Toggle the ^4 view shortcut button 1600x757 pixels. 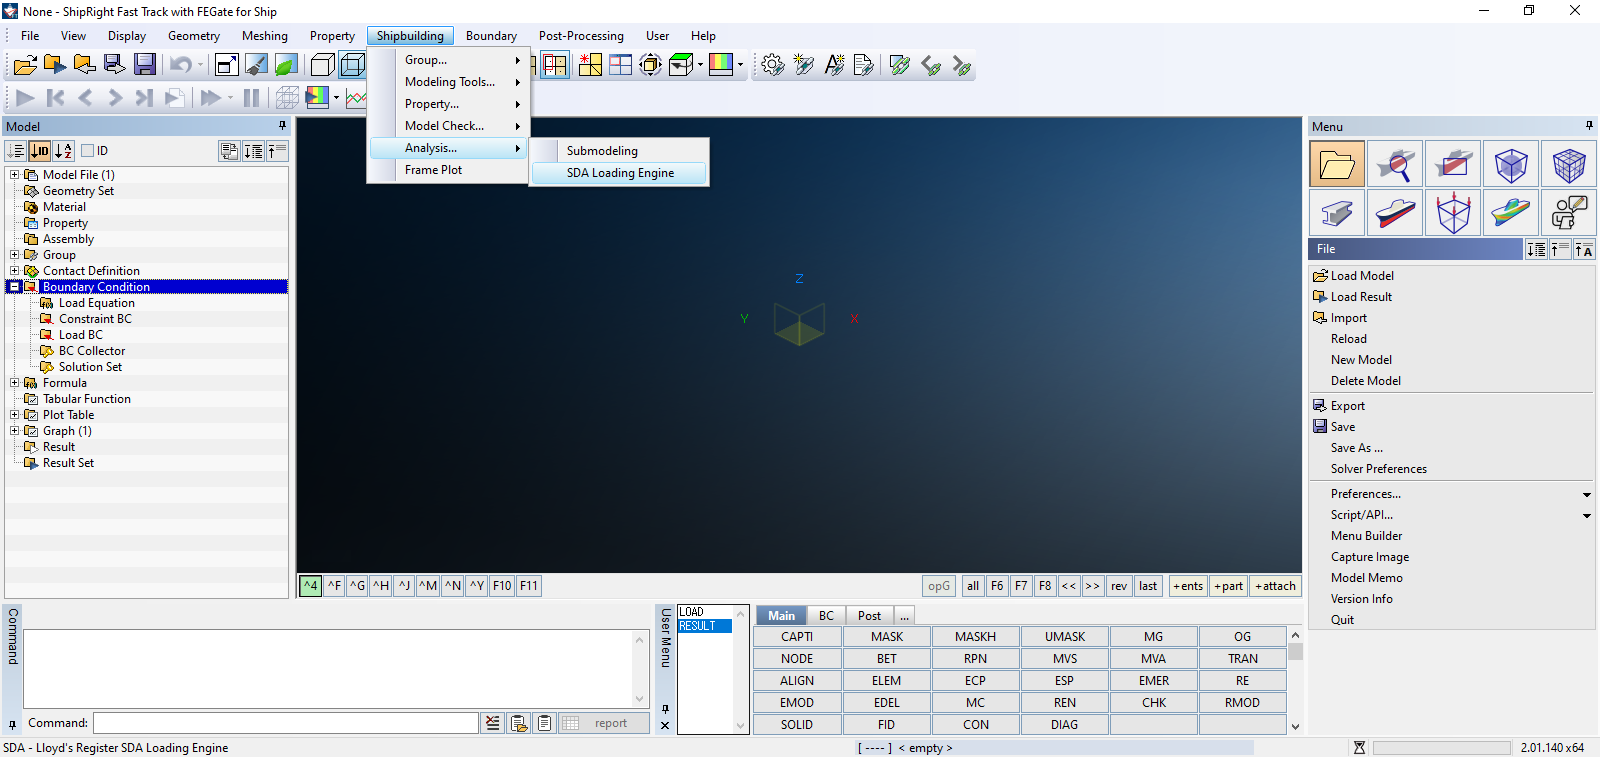tap(311, 586)
